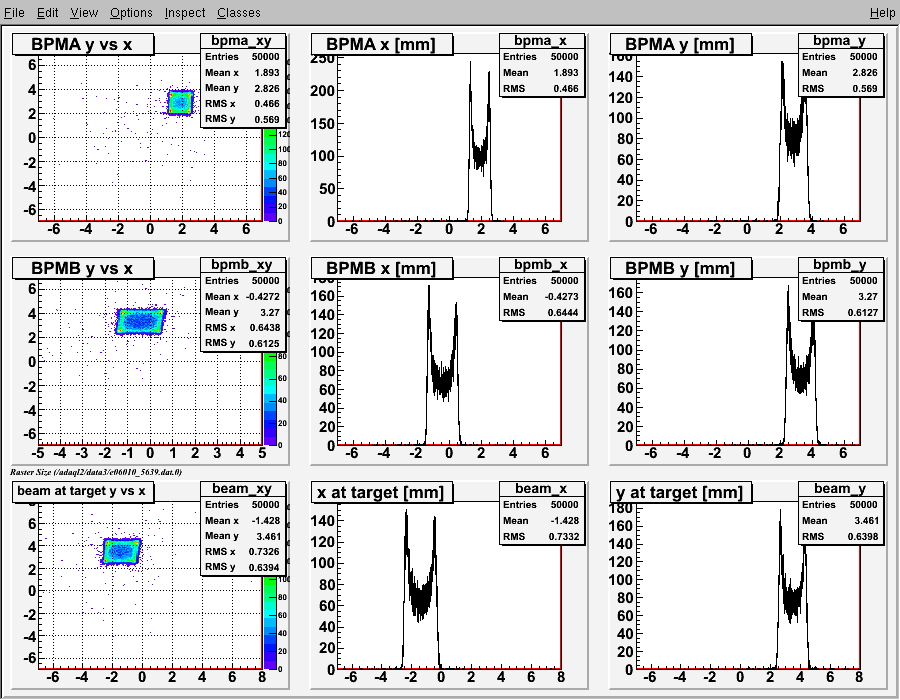Open the Edit menu
The height and width of the screenshot is (700, 900).
point(48,12)
